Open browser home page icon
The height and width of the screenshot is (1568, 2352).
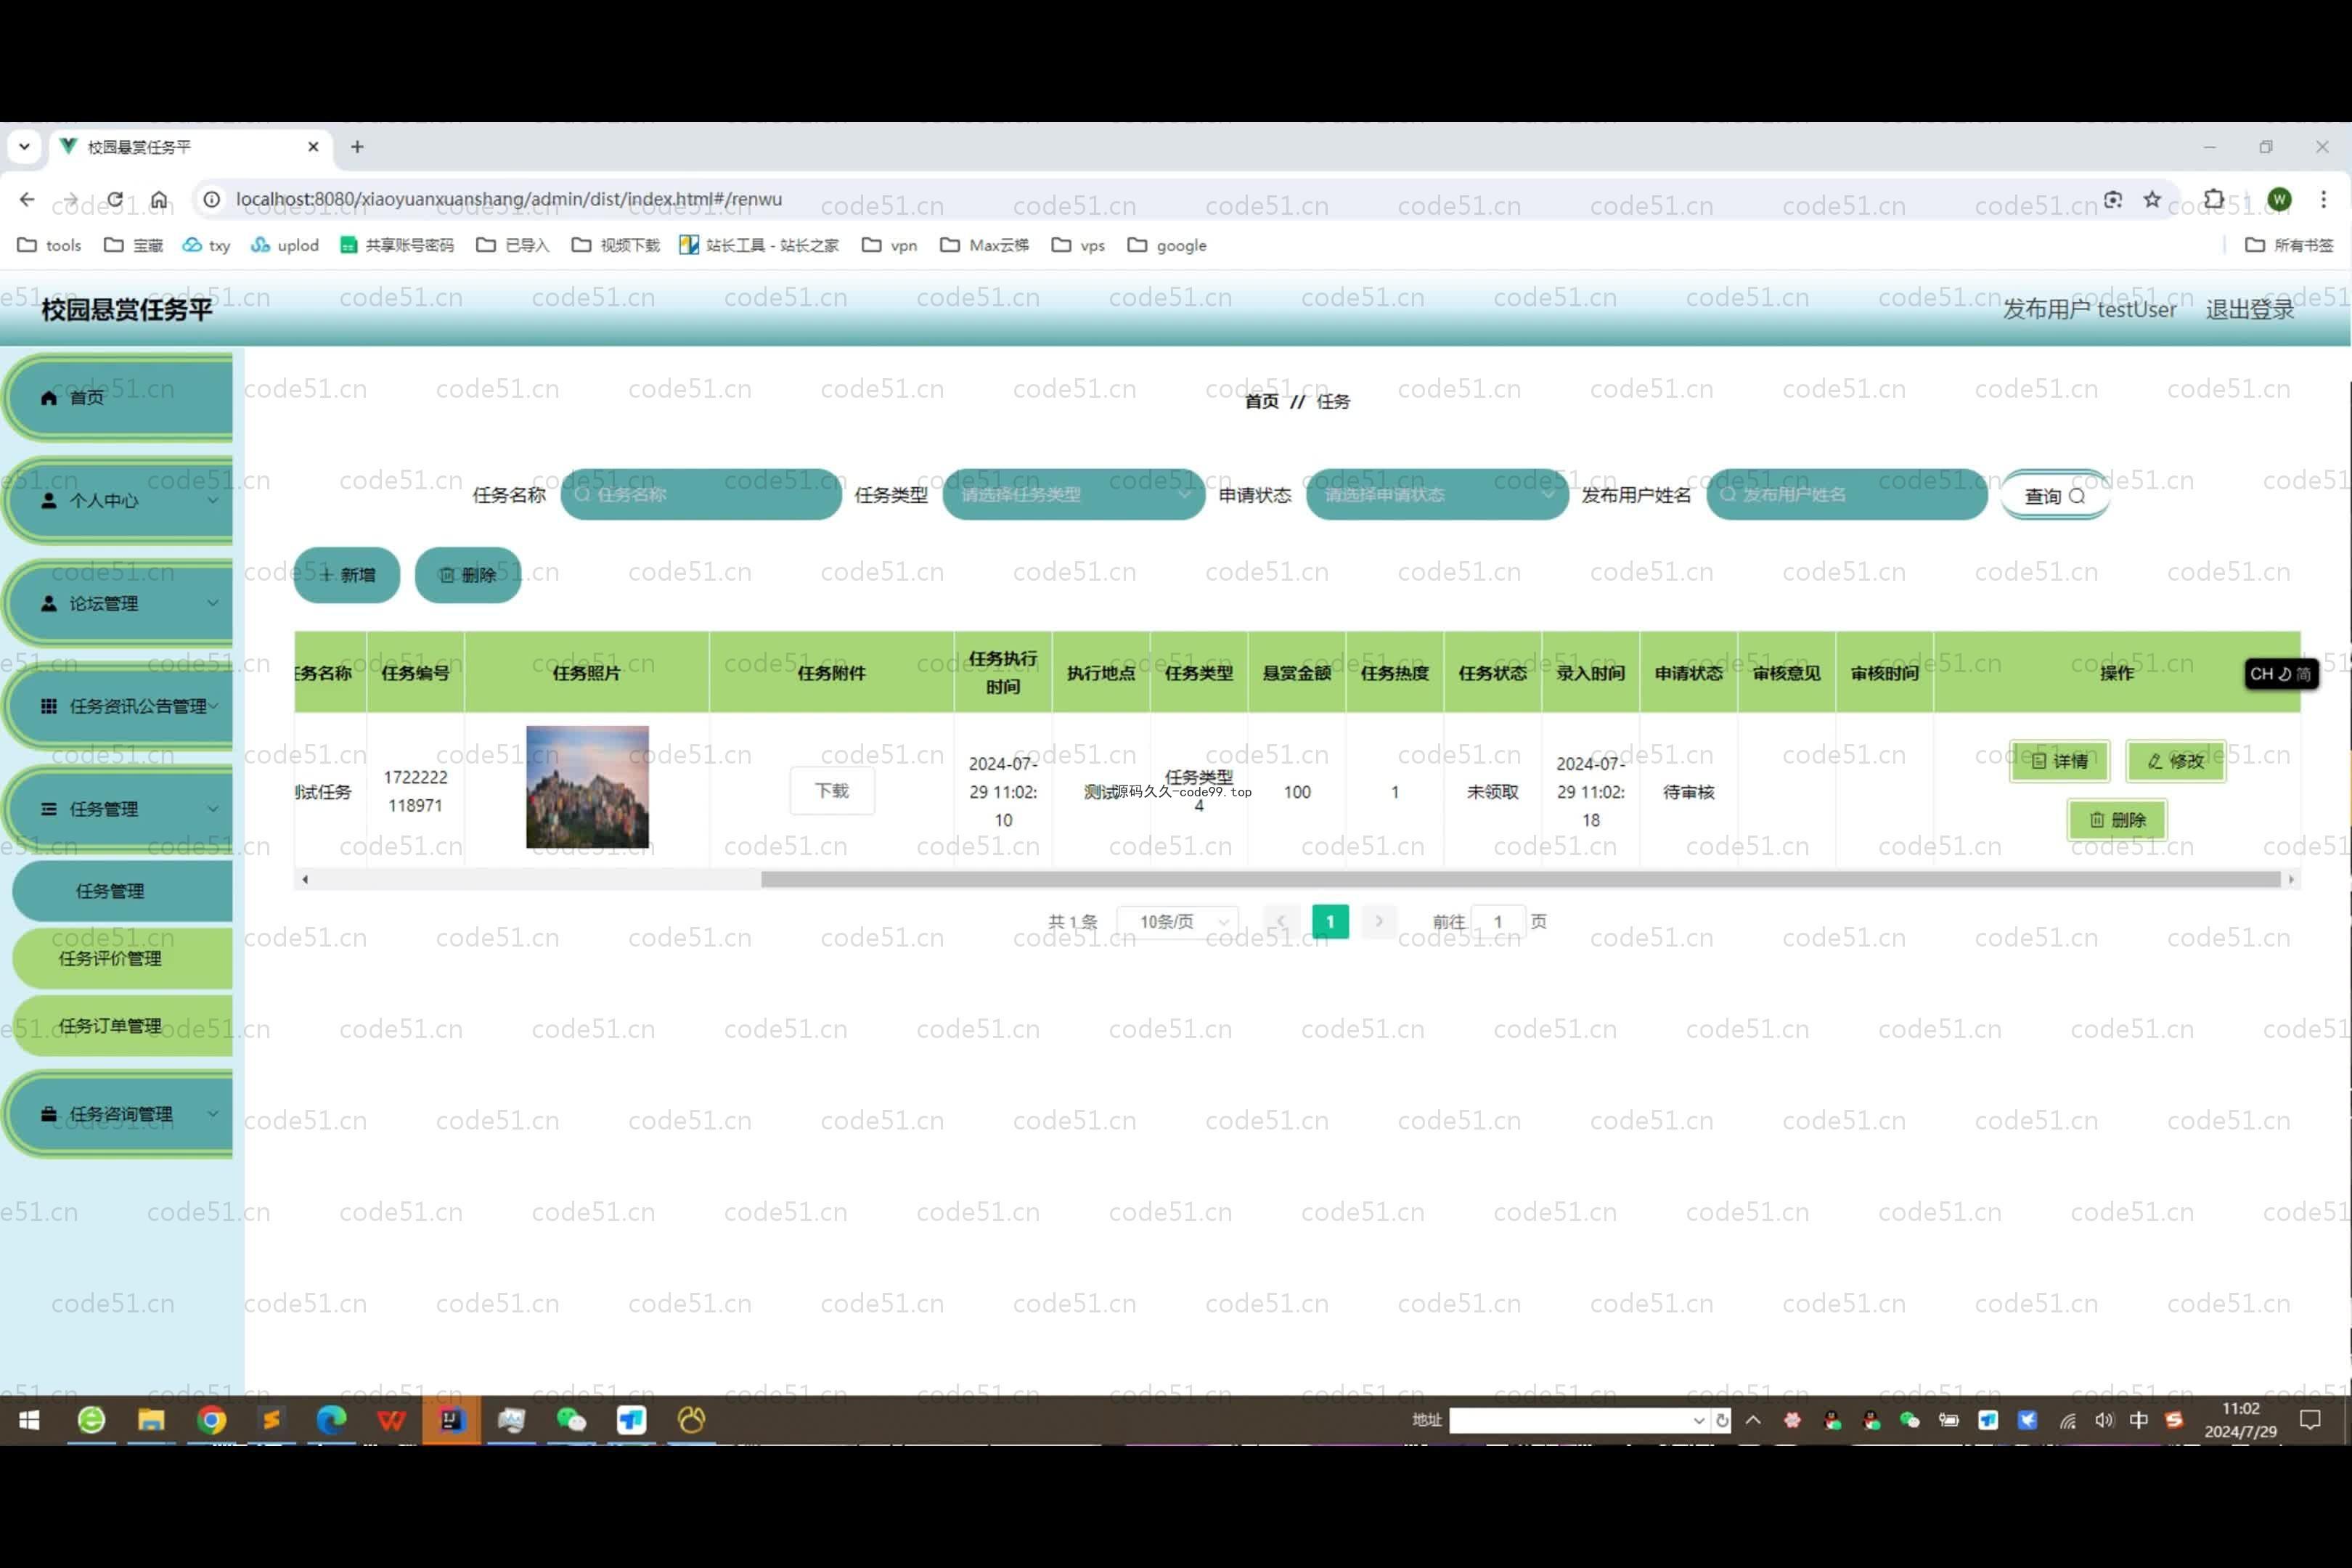(x=159, y=199)
